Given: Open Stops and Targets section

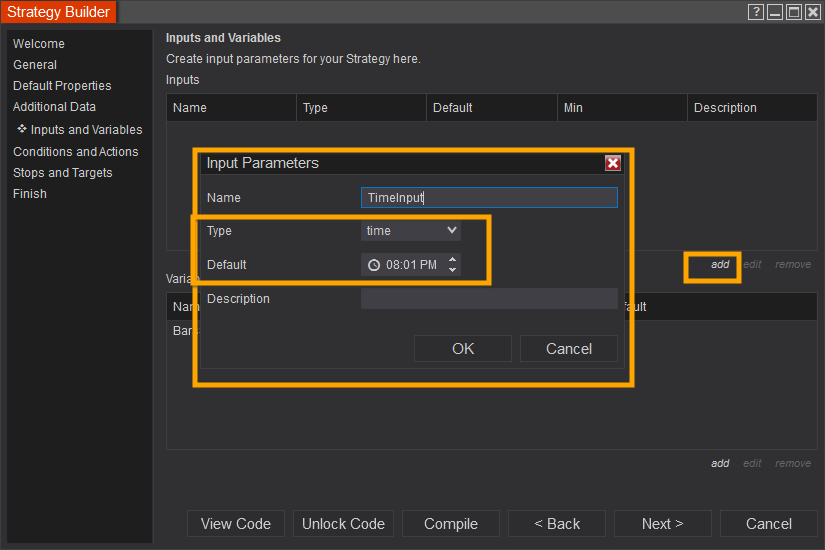Looking at the screenshot, I should click(x=63, y=173).
